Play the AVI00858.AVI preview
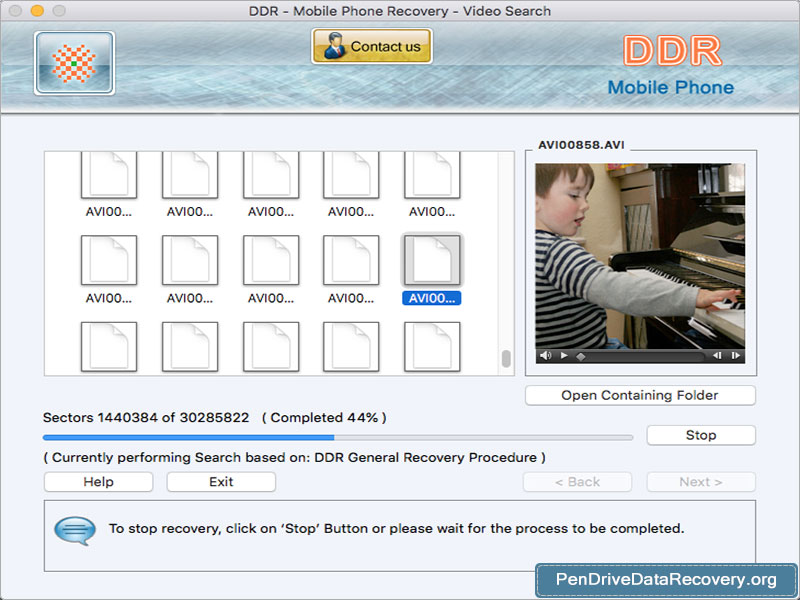 pyautogui.click(x=564, y=356)
